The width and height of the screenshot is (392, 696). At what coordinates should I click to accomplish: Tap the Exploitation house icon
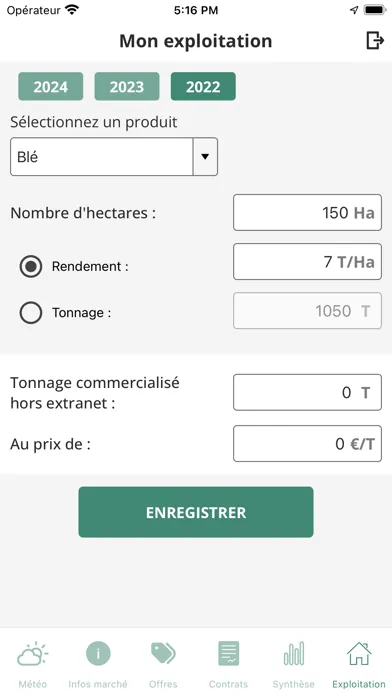[x=359, y=653]
